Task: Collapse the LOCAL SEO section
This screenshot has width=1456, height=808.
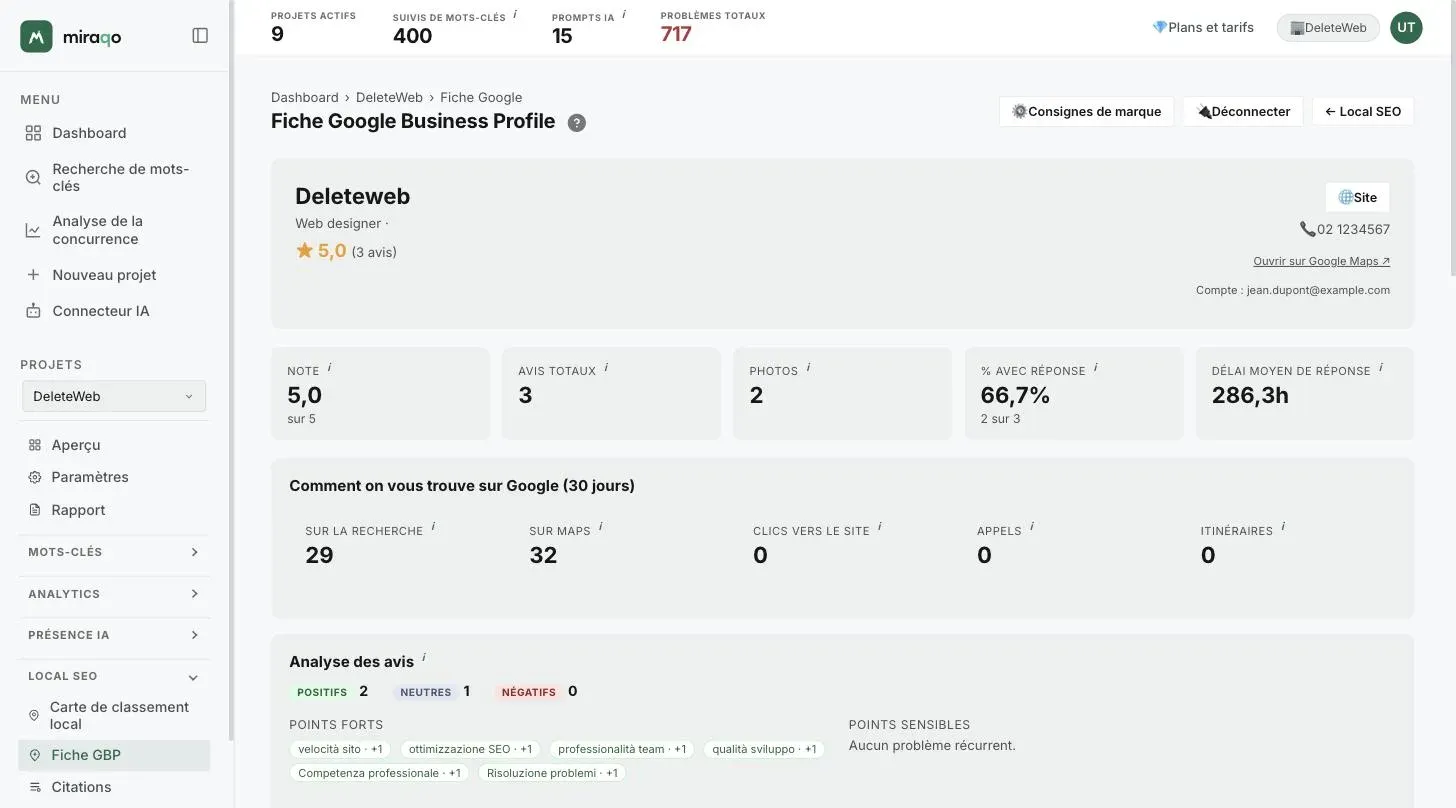Action: click(114, 677)
